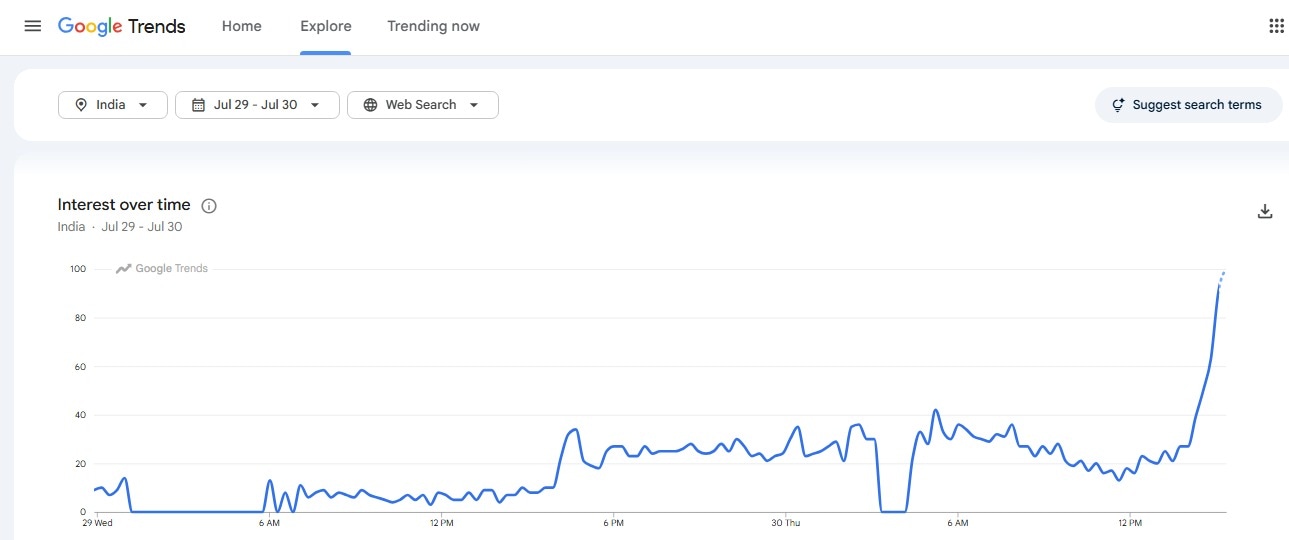Click the calendar icon in date filter
This screenshot has width=1289, height=540.
tap(198, 105)
